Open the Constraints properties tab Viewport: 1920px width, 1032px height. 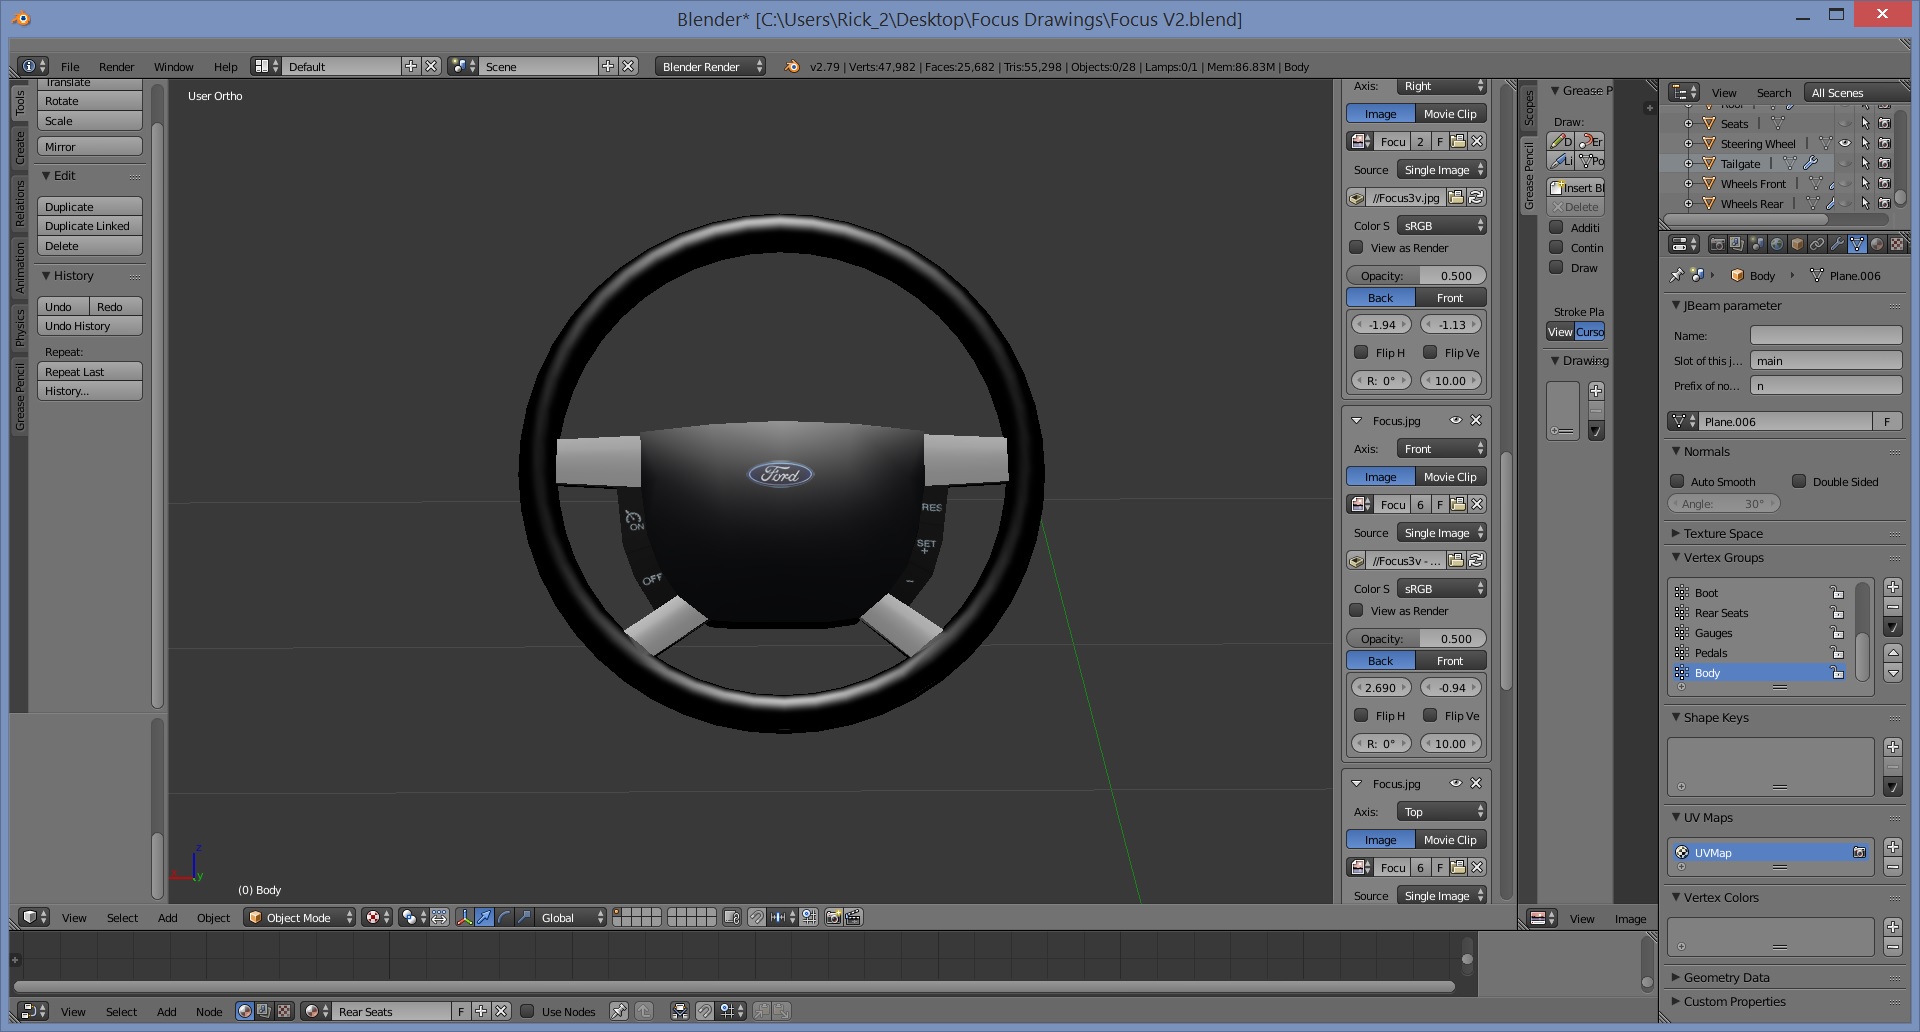point(1817,244)
